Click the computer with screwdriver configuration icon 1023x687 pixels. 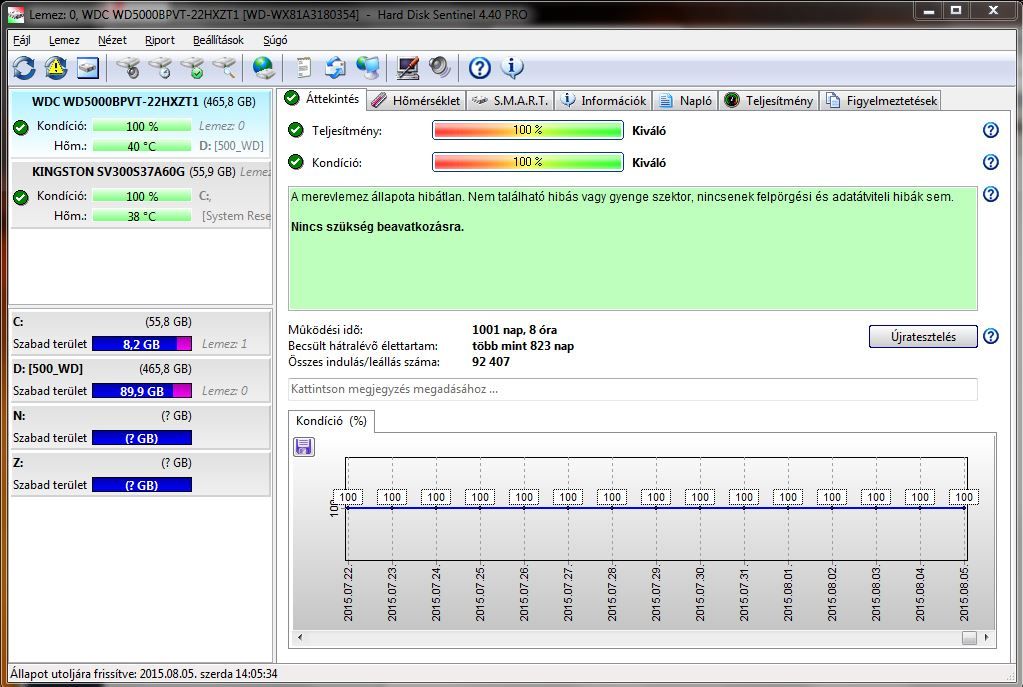[408, 68]
